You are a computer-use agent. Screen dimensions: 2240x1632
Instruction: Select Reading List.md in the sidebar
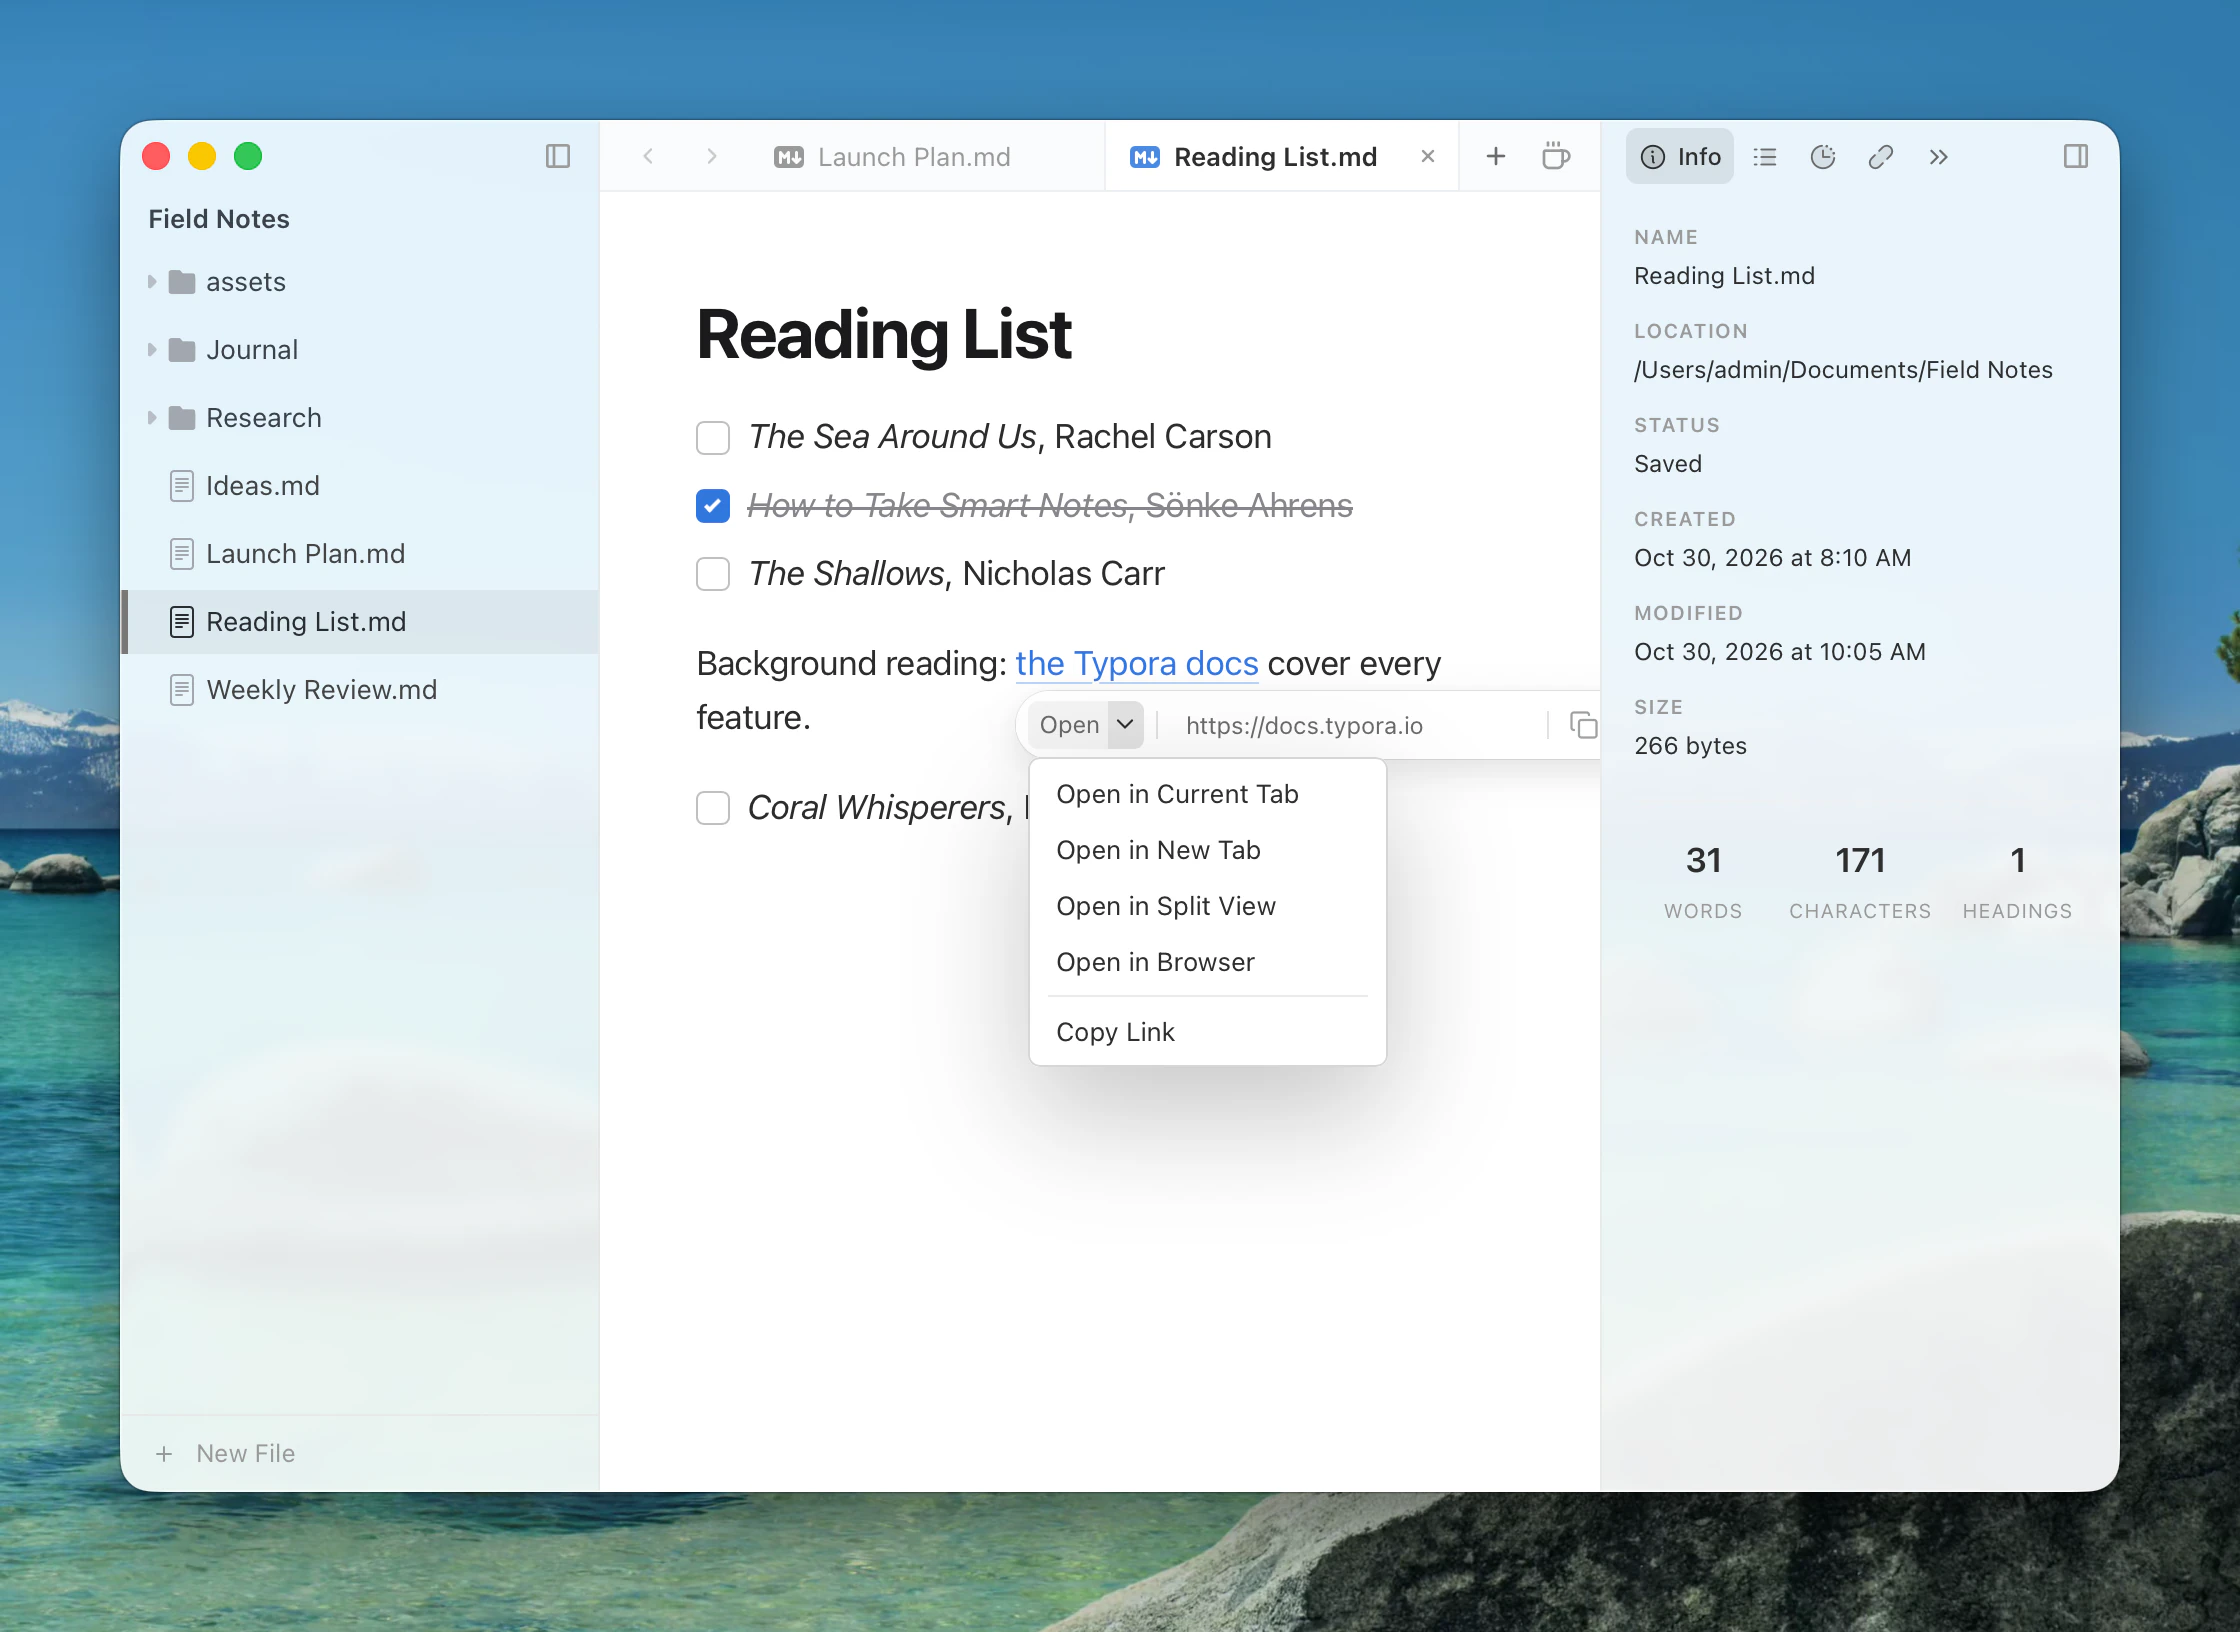click(360, 622)
